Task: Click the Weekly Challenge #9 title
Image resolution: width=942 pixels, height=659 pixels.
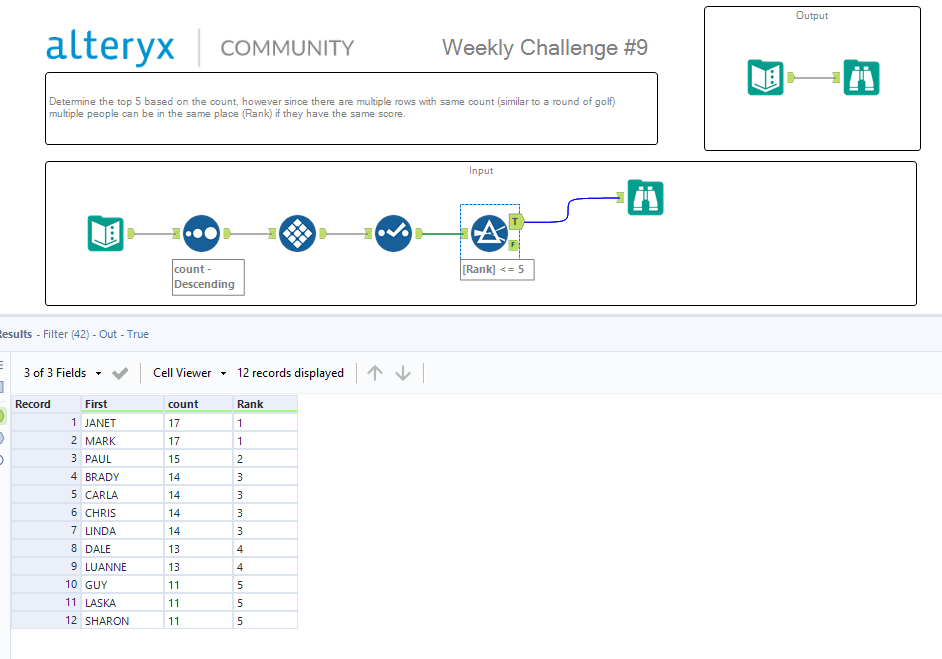Action: 545,47
